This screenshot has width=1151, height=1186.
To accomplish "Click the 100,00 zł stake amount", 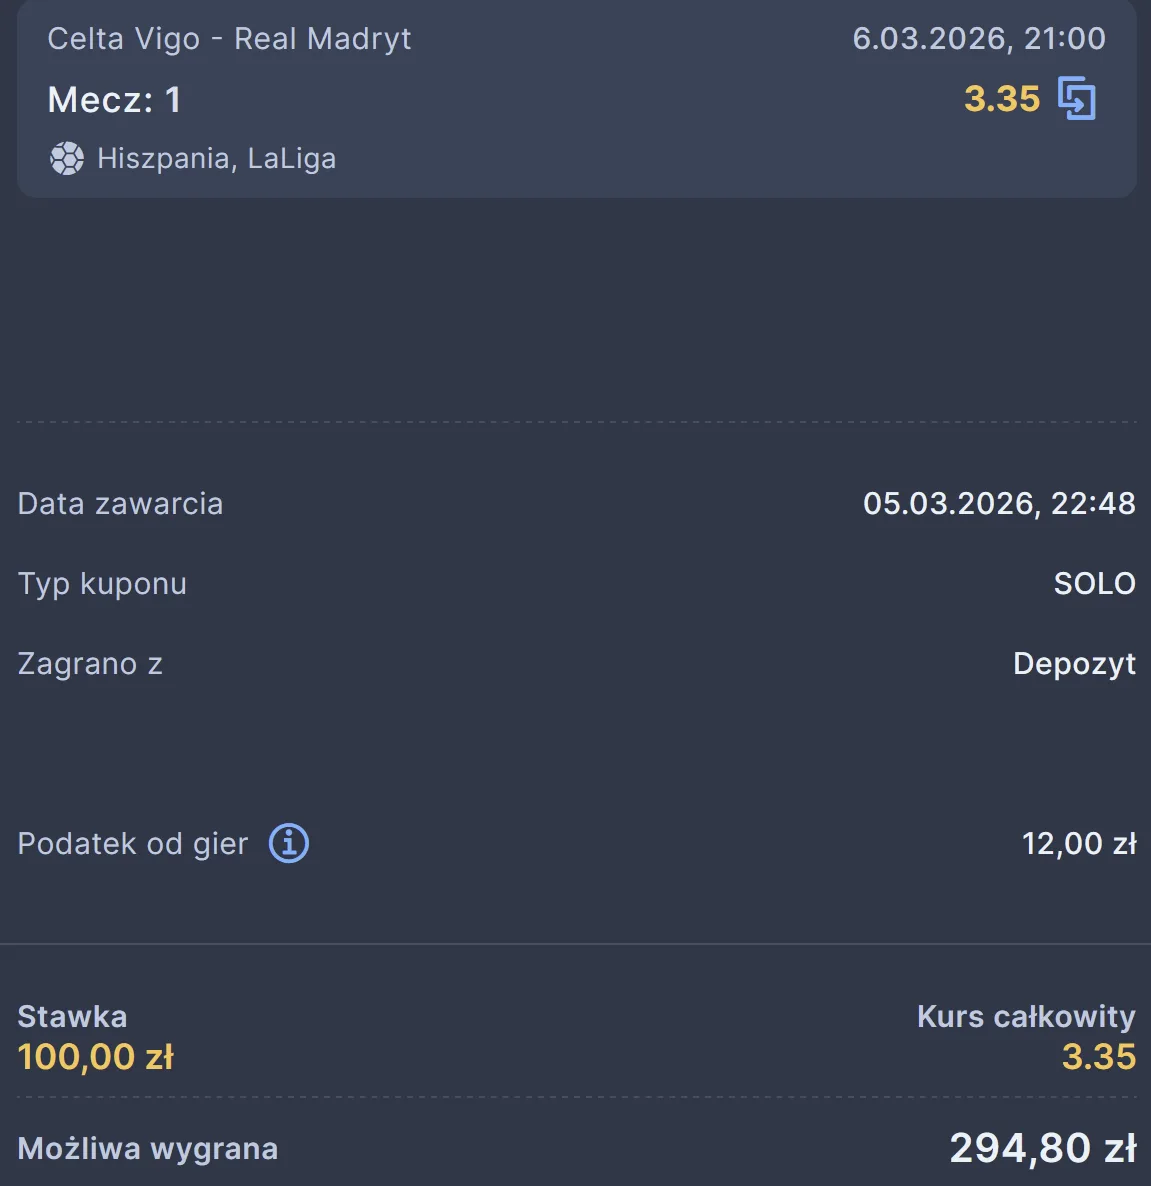I will click(x=96, y=1057).
